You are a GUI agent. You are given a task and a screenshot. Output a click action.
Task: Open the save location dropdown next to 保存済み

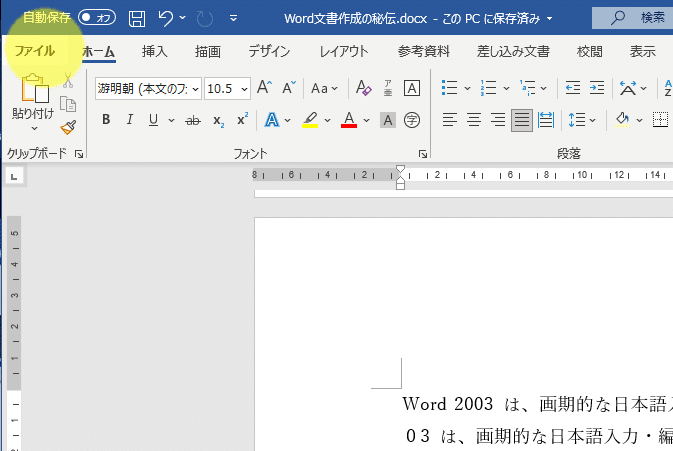549,19
